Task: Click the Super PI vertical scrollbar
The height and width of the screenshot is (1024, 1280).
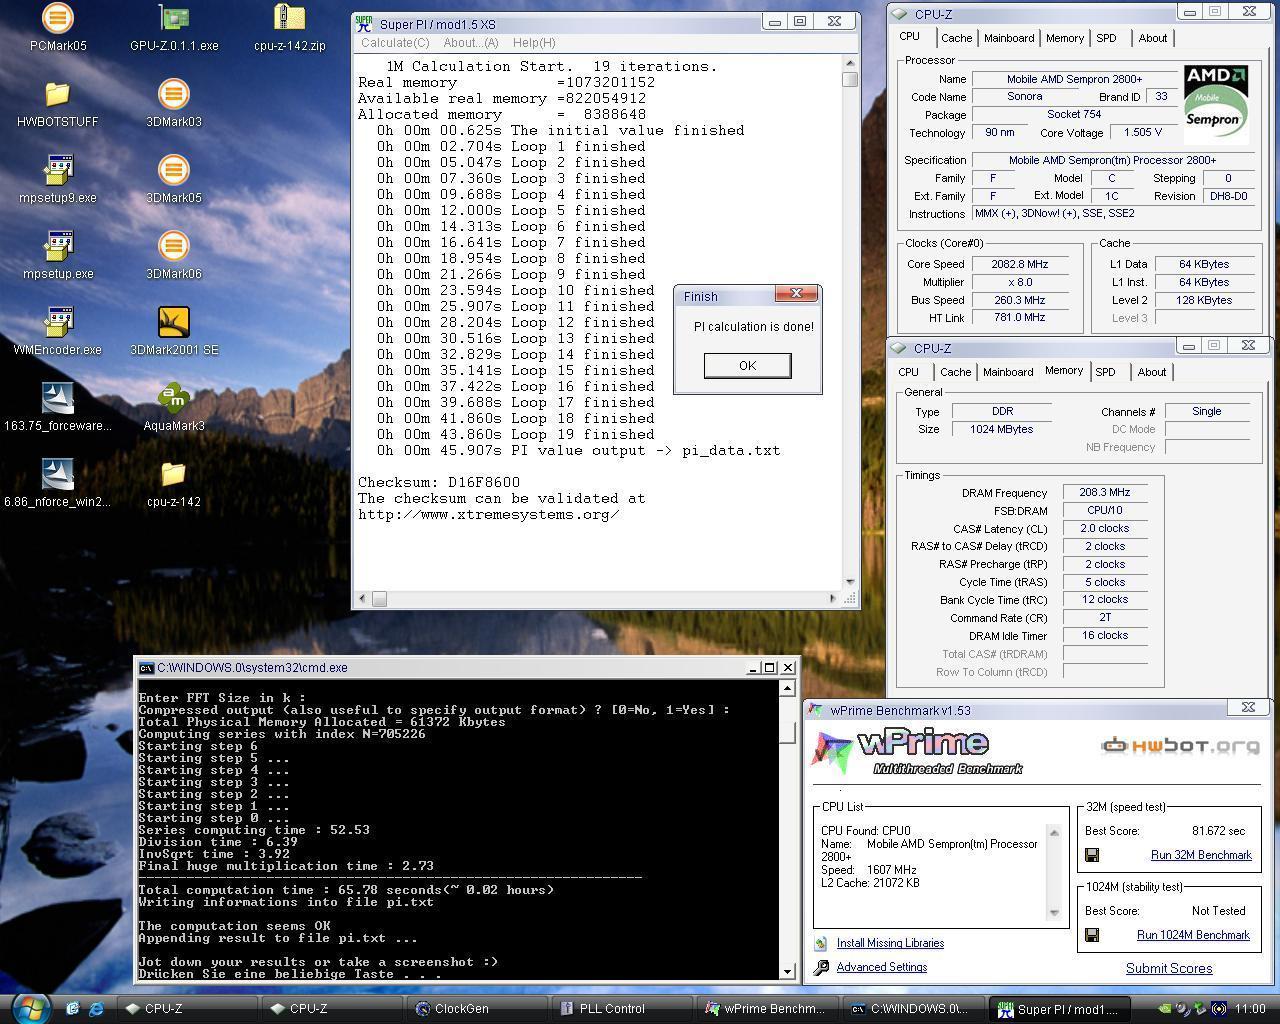Action: point(850,323)
